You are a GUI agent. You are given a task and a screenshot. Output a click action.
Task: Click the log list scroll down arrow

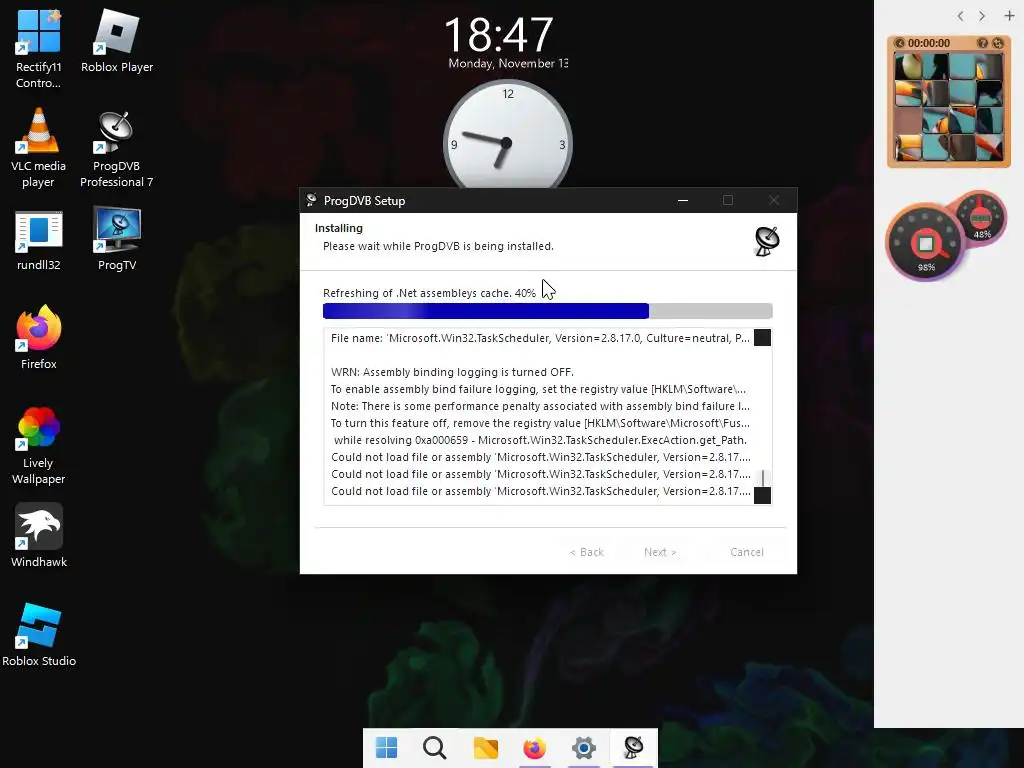click(762, 495)
